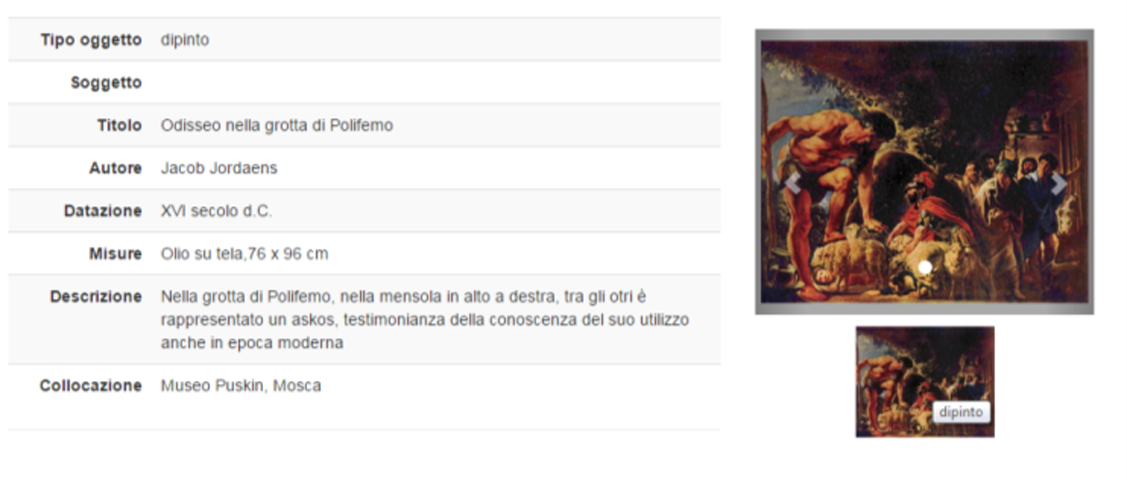Viewport: 1127px width, 480px height.
Task: Click the large Polifemo painting image
Action: pos(924,172)
